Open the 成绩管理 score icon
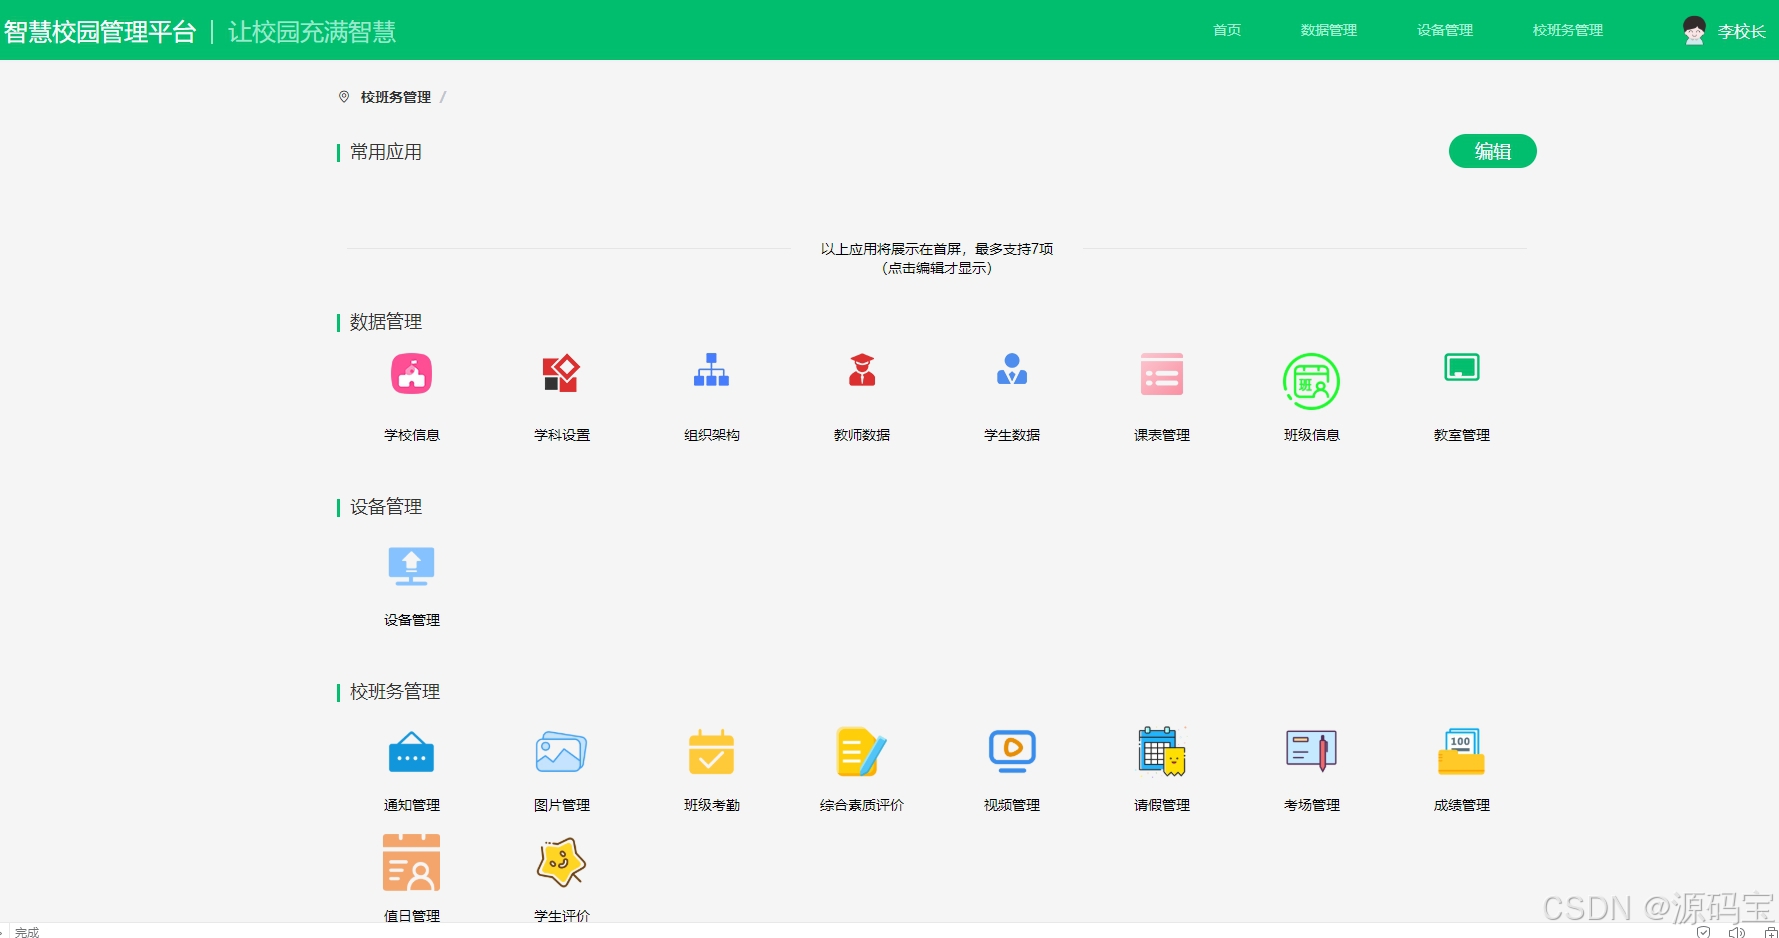 point(1461,751)
